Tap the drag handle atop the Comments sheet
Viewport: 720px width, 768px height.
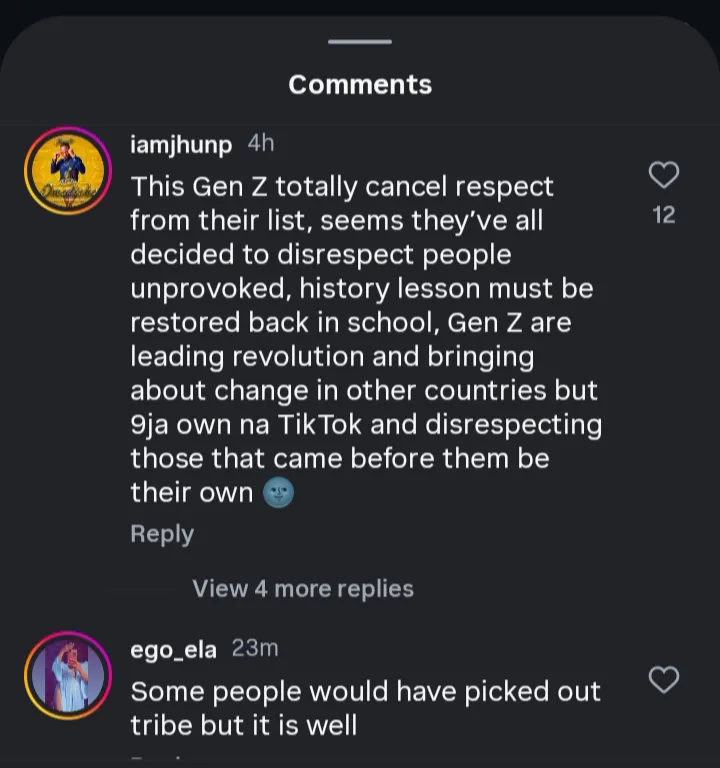[360, 42]
